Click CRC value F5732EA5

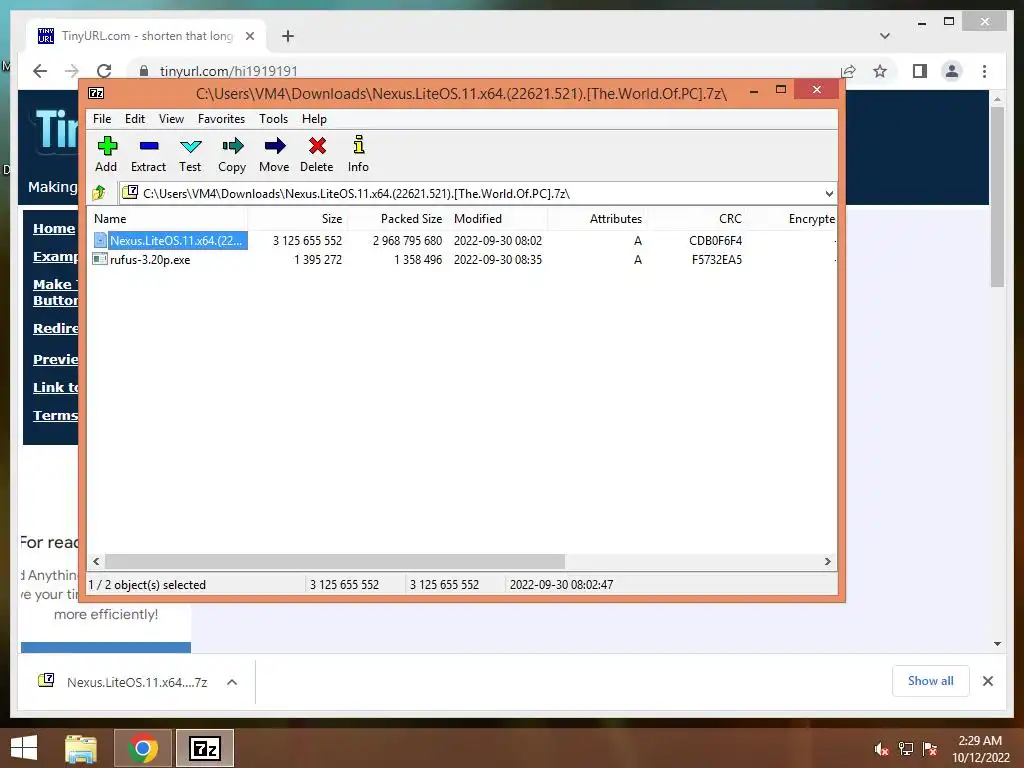point(716,260)
